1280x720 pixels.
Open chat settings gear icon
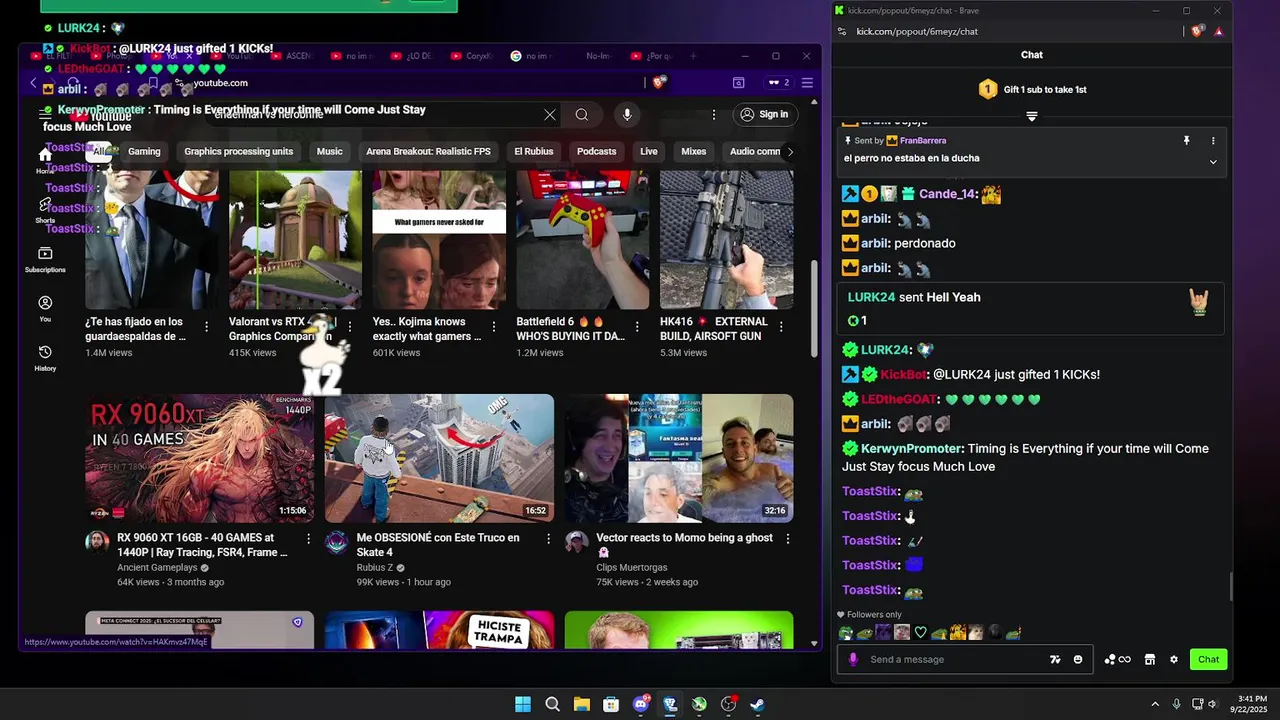pos(1174,660)
